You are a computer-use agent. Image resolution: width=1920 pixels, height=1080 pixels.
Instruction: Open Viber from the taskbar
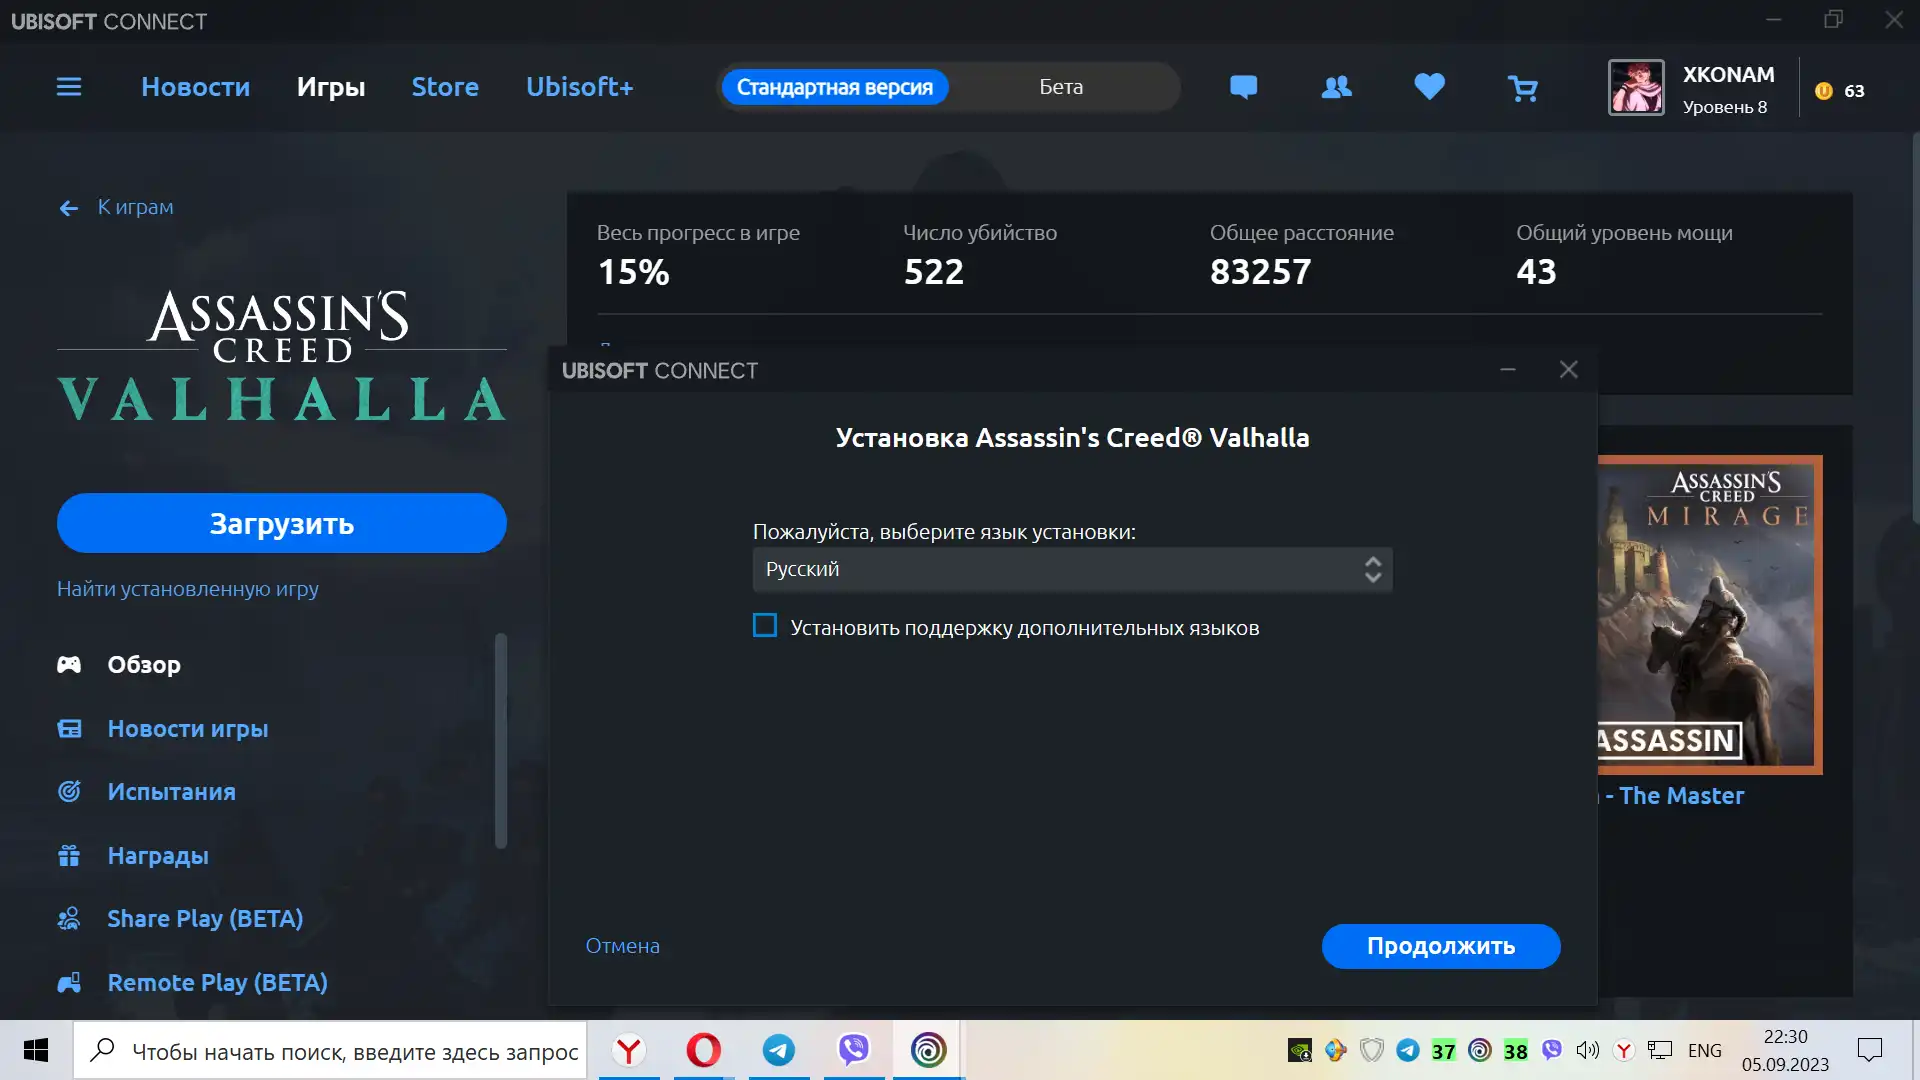coord(854,1050)
